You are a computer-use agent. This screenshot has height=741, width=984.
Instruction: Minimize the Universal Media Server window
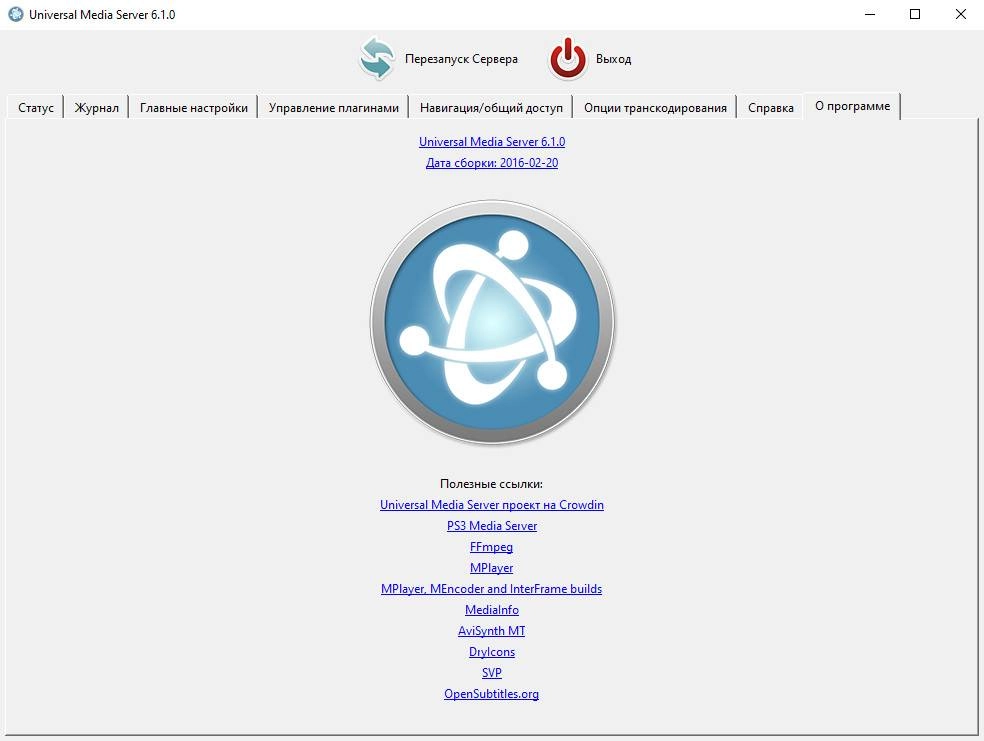(x=870, y=14)
